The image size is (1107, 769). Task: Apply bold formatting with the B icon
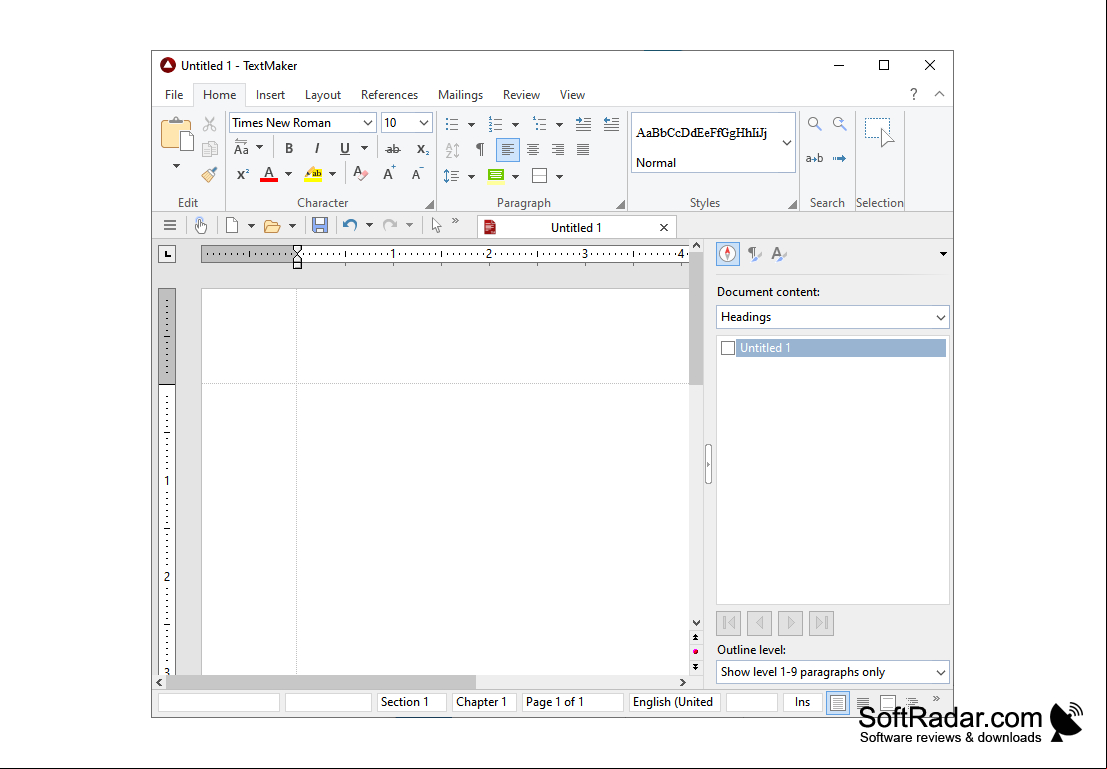click(289, 148)
